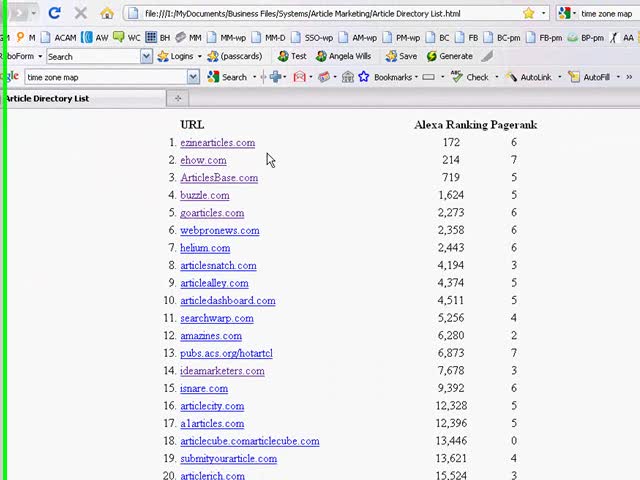Open Google toolbar Bookmarks menu
The image size is (640, 480).
(x=393, y=77)
